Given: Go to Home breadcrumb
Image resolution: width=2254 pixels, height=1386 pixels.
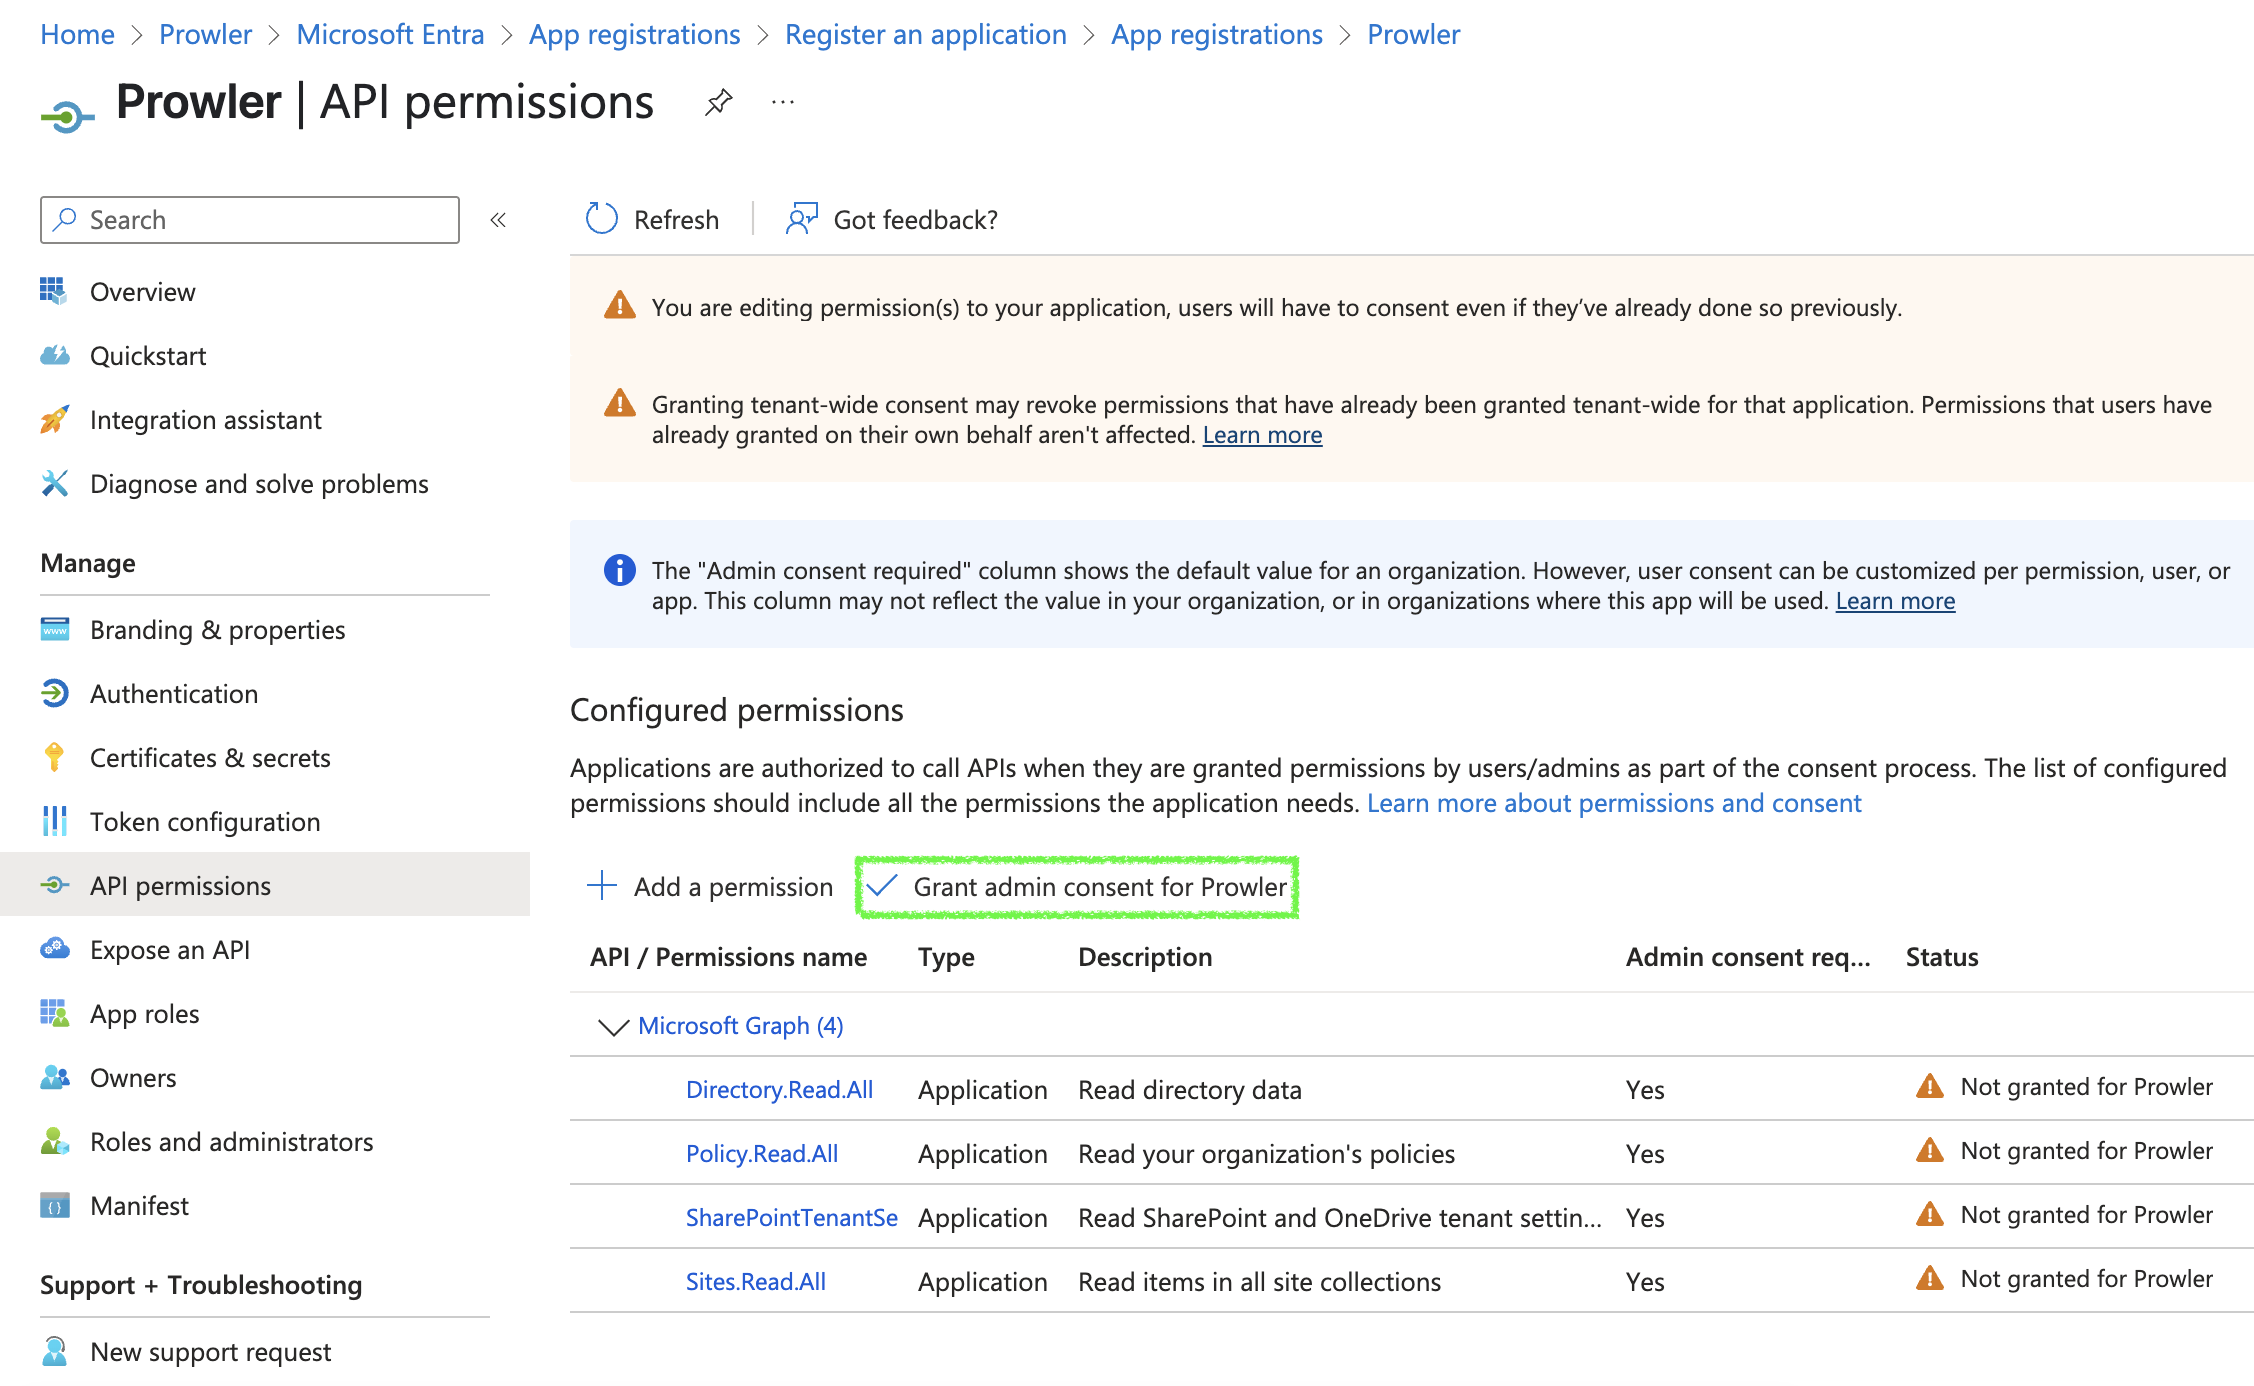Looking at the screenshot, I should coord(77,34).
